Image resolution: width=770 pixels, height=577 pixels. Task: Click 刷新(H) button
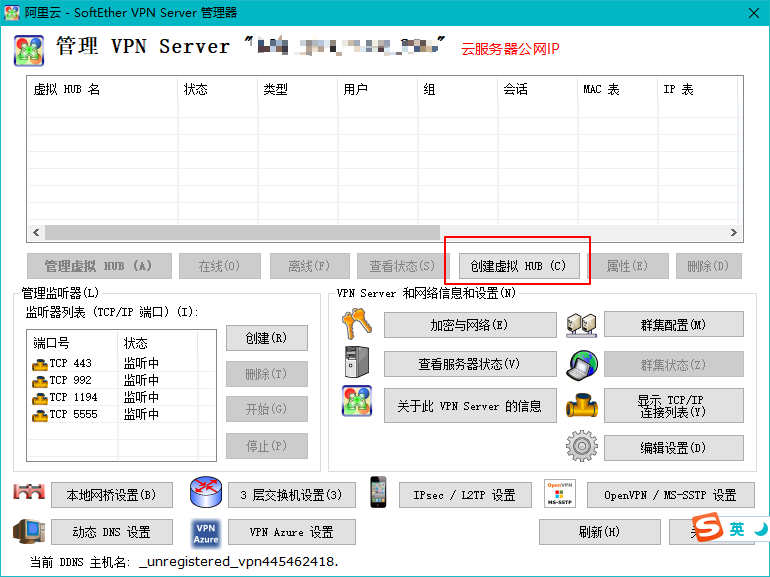pyautogui.click(x=600, y=532)
